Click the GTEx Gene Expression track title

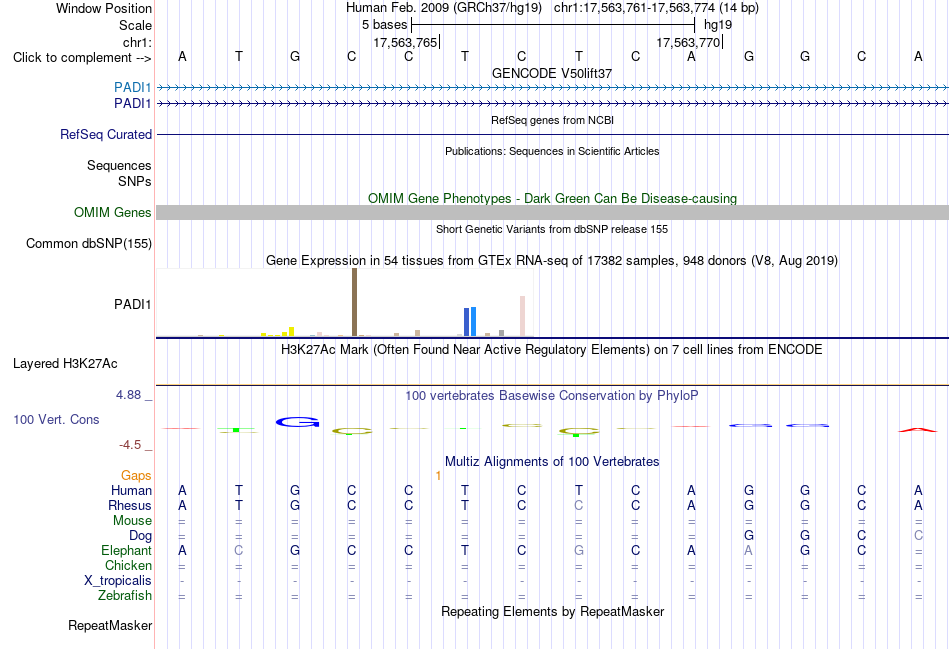tap(552, 261)
